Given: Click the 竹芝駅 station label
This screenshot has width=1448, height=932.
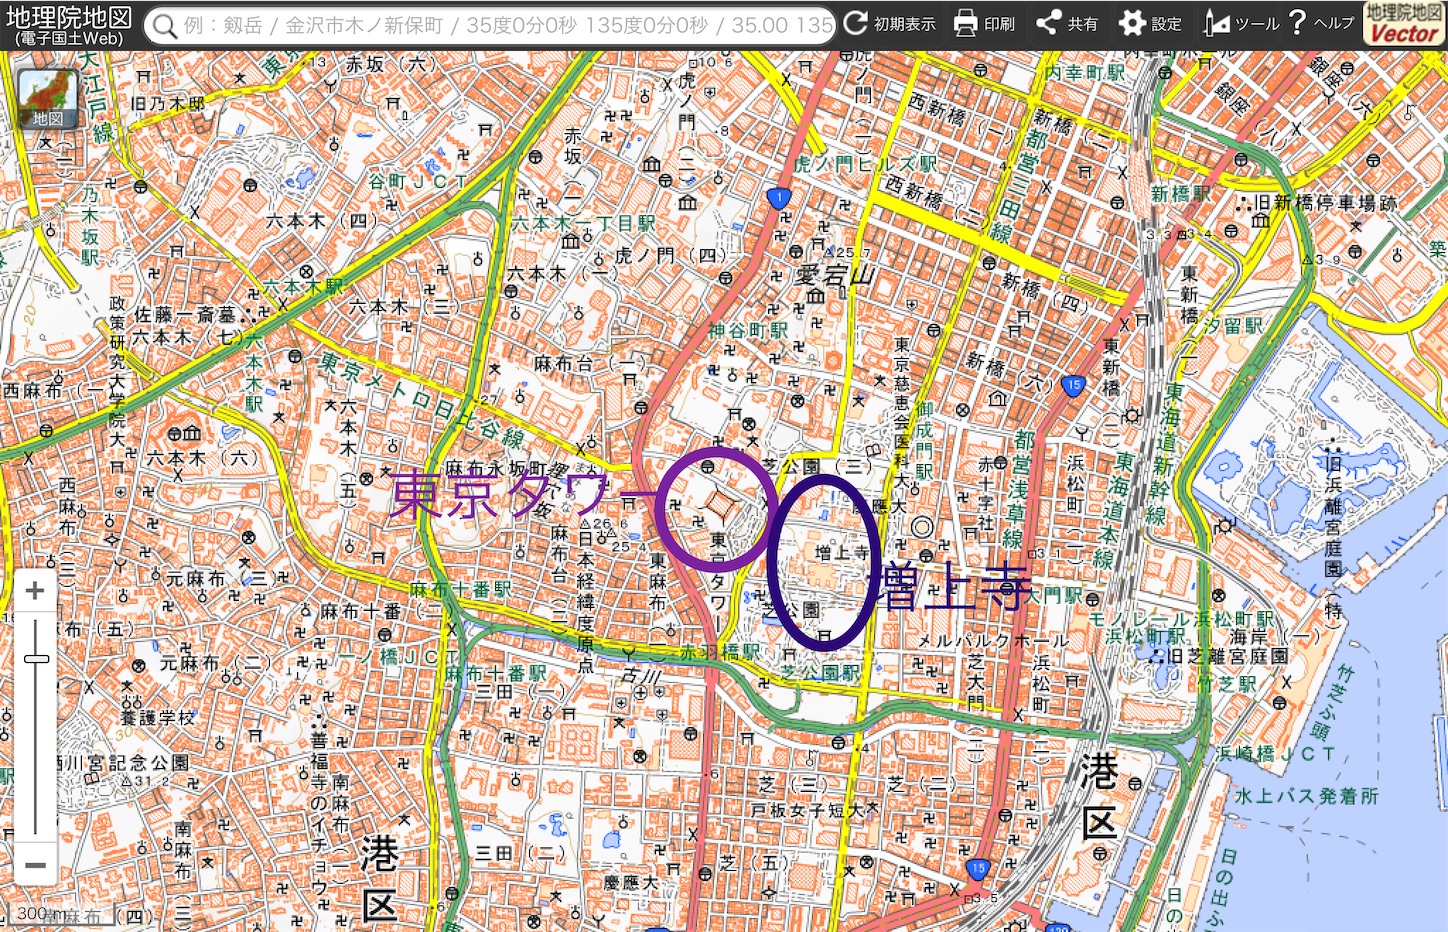Looking at the screenshot, I should click(1228, 683).
